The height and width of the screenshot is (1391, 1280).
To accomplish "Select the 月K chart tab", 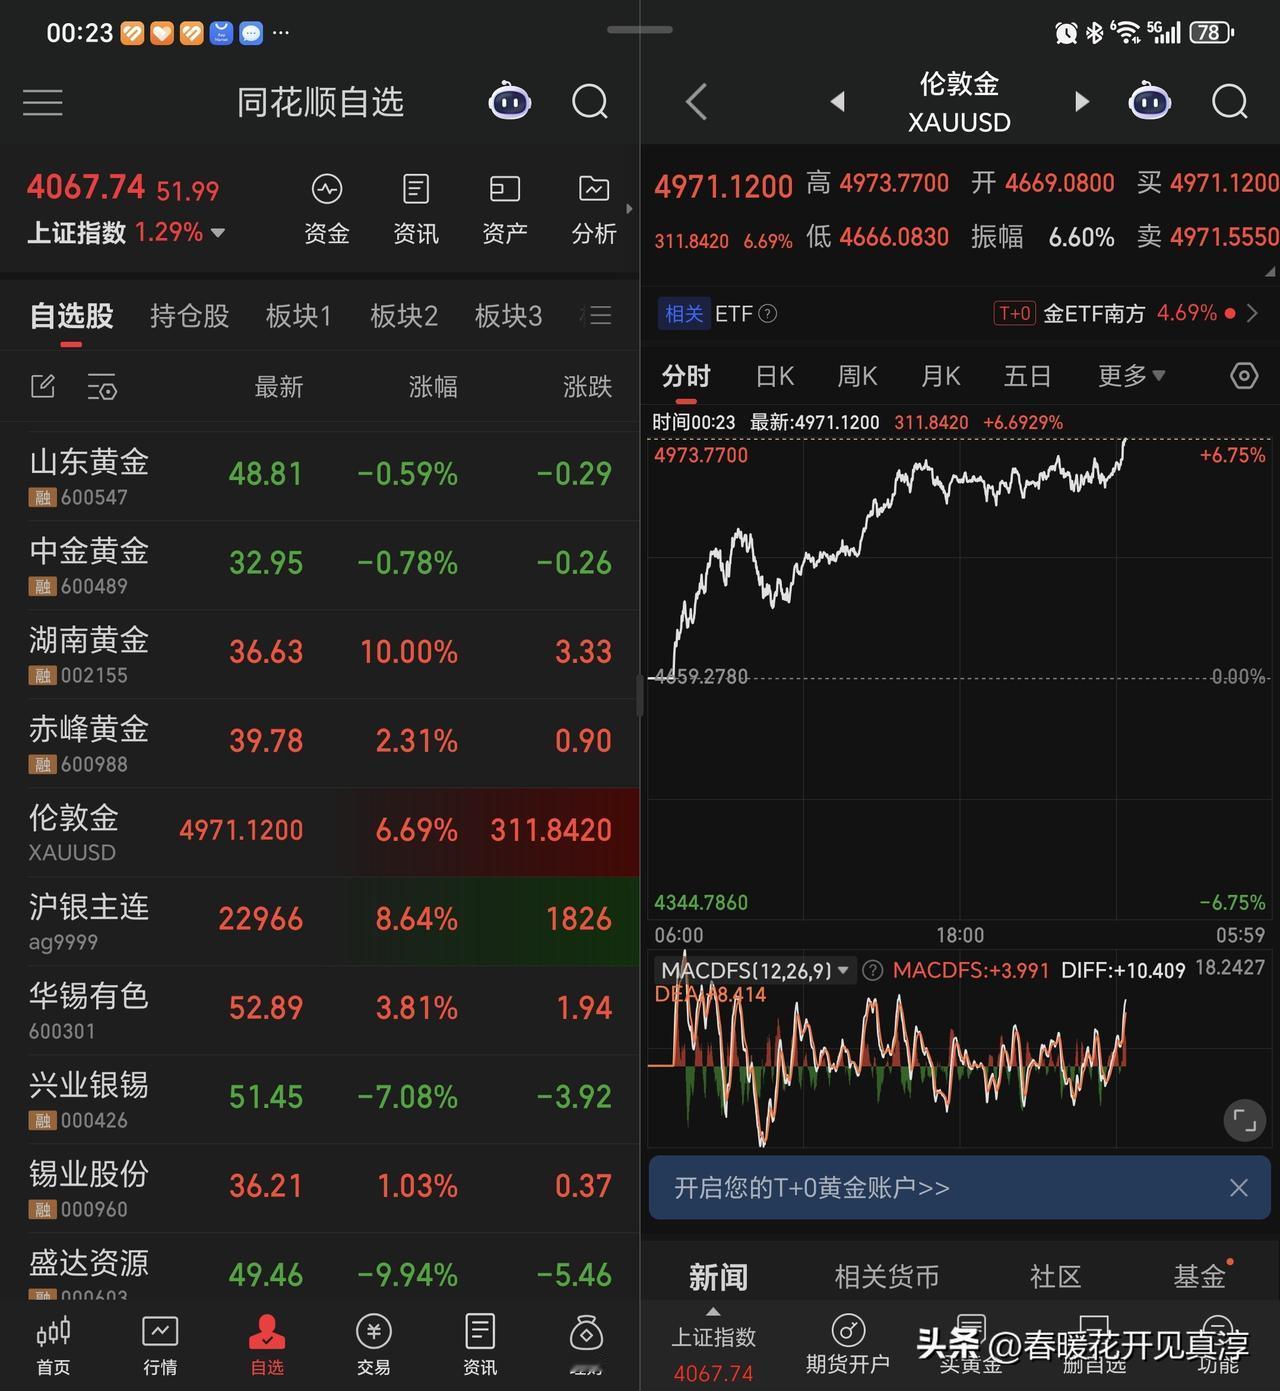I will point(940,376).
